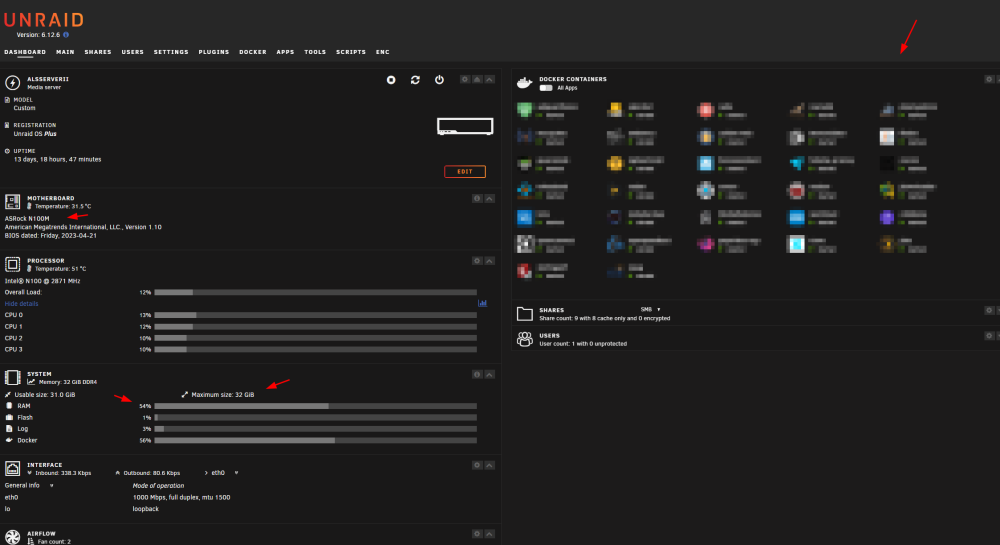The height and width of the screenshot is (545, 1000).
Task: Click the Interface network port icon
Action: tap(12, 469)
